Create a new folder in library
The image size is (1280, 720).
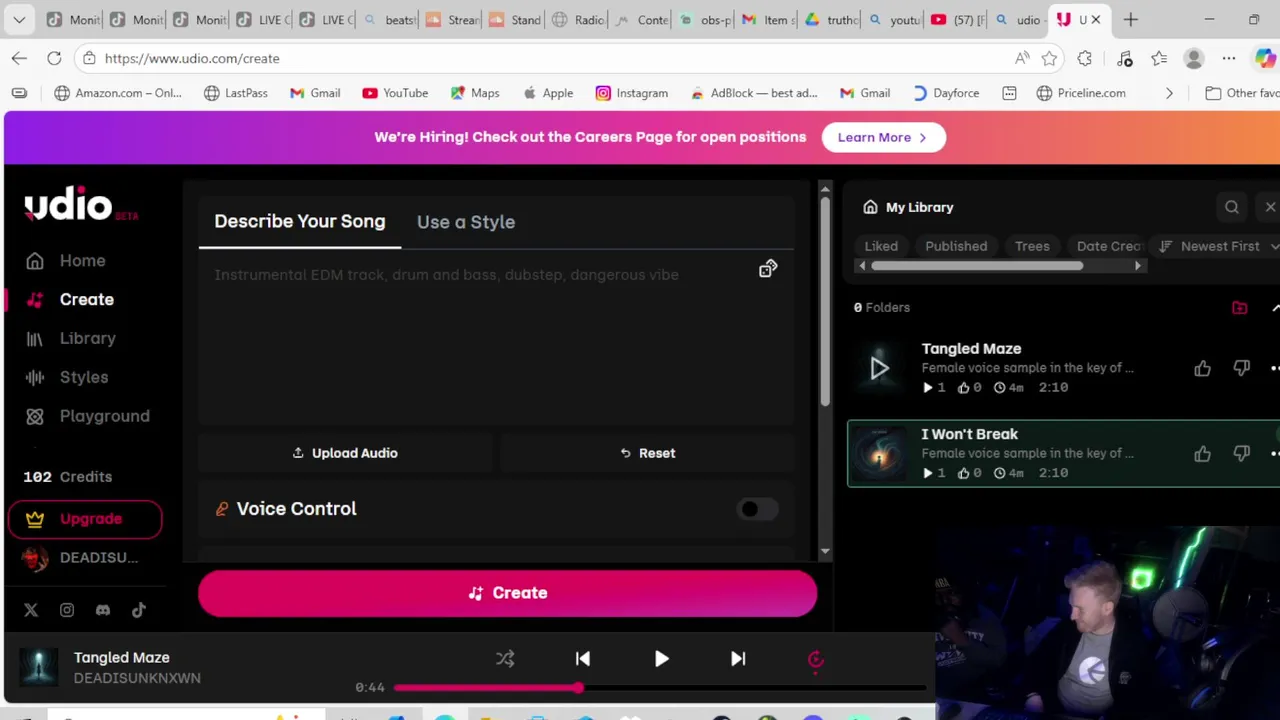[x=1239, y=308]
